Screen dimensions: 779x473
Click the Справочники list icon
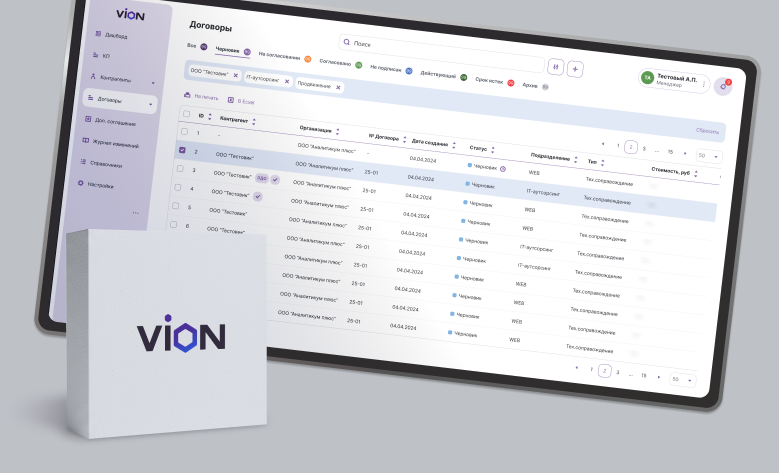pyautogui.click(x=83, y=161)
